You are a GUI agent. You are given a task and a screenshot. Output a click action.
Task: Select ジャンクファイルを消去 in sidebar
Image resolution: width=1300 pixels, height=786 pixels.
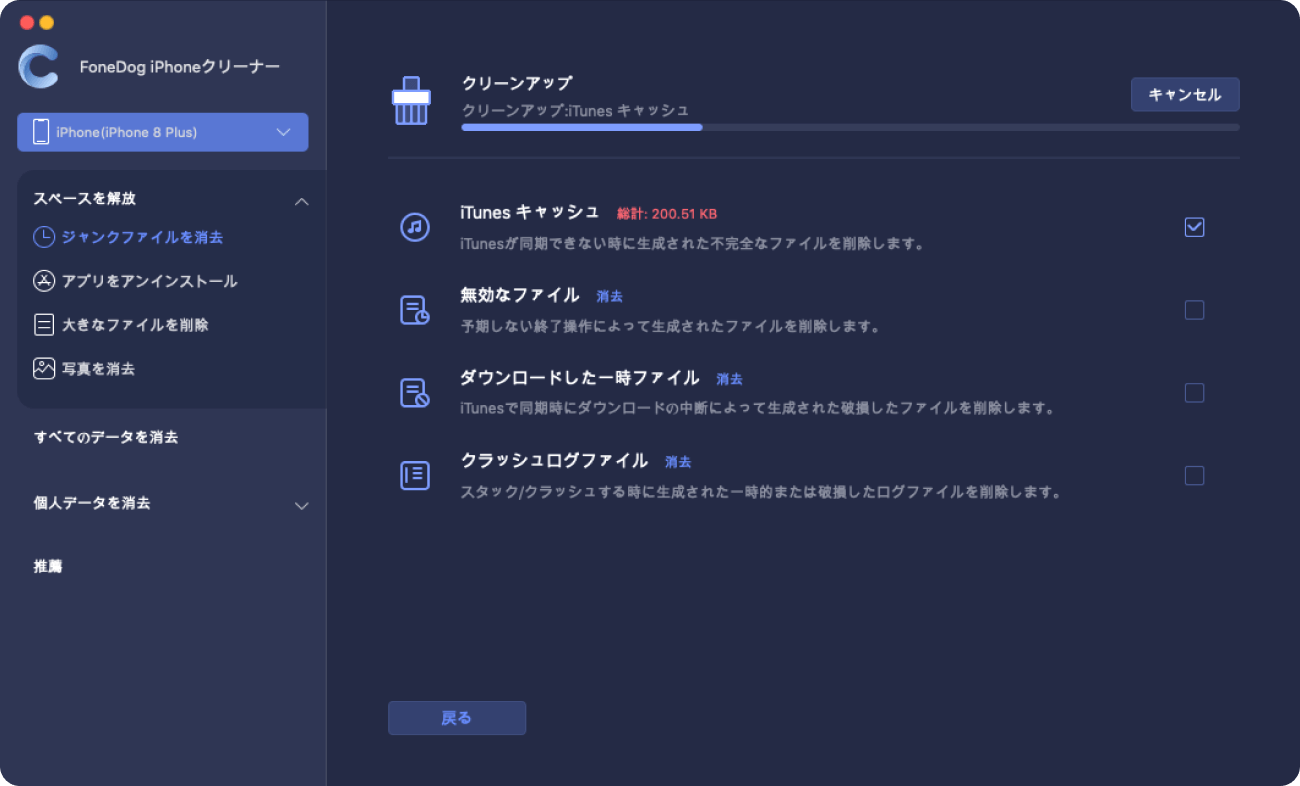(x=142, y=237)
